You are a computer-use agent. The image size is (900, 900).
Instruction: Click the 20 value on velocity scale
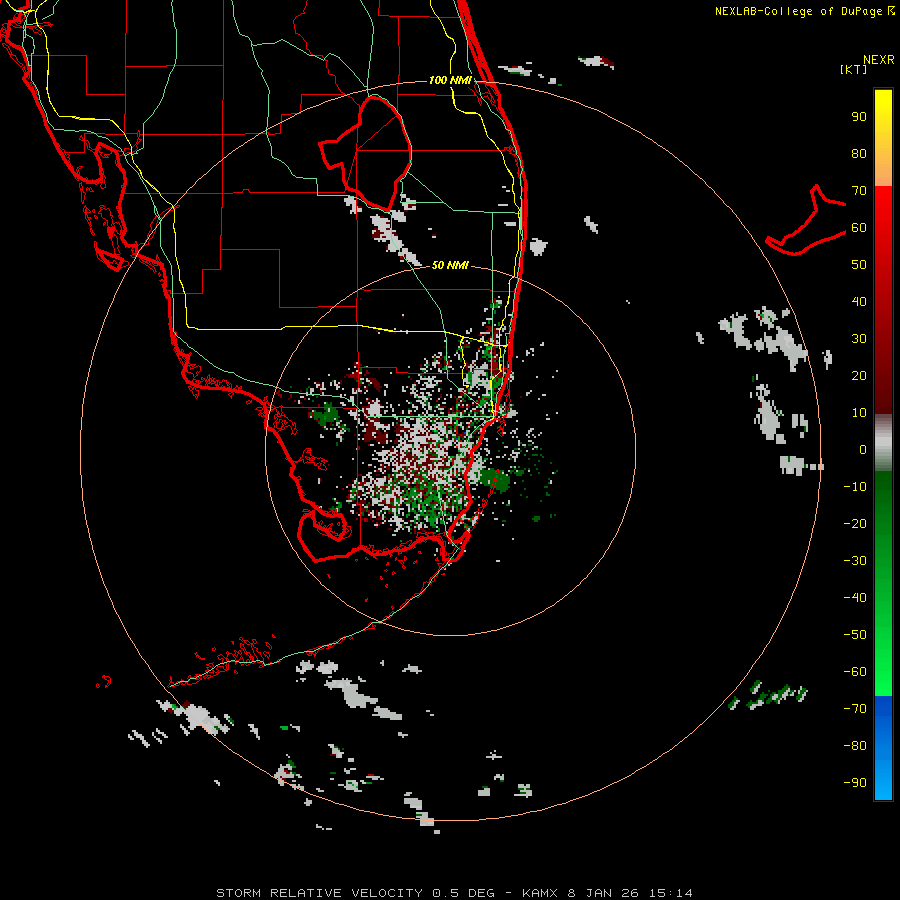tap(859, 376)
